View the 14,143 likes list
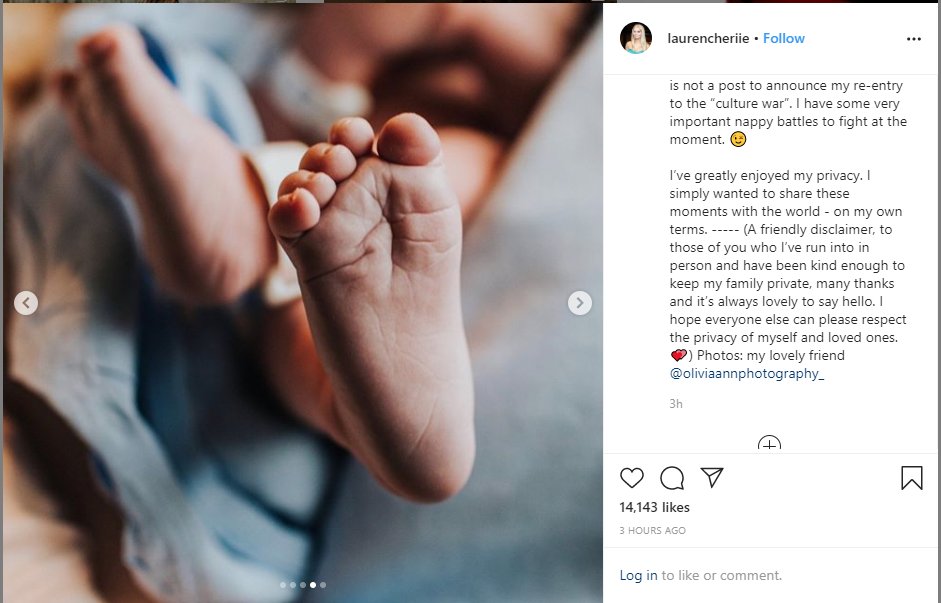Viewport: 941px width, 603px height. pyautogui.click(x=655, y=508)
